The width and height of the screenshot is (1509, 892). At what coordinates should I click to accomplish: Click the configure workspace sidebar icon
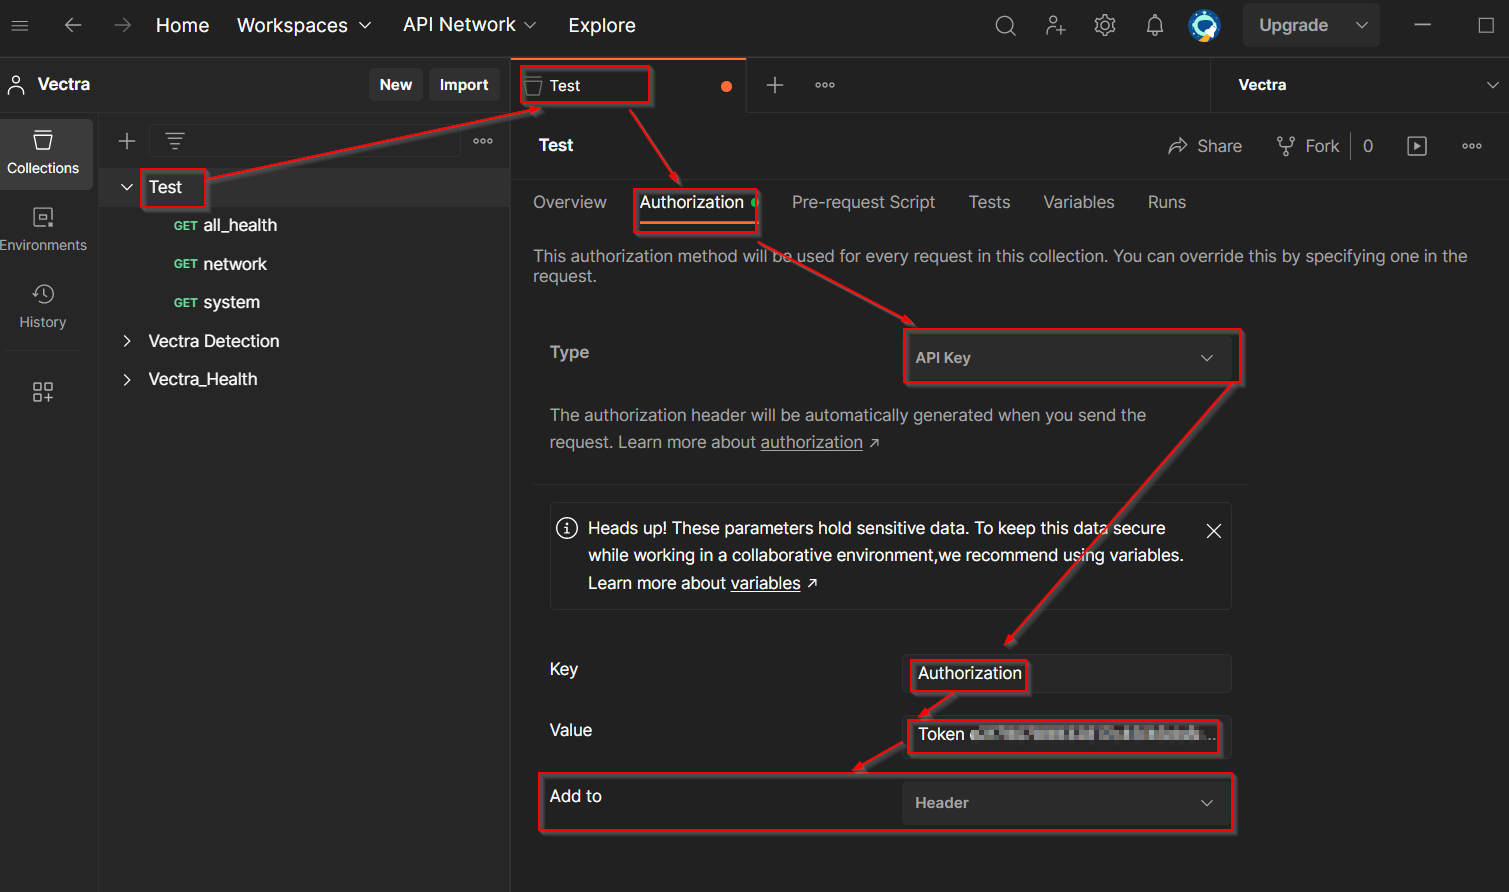[43, 391]
